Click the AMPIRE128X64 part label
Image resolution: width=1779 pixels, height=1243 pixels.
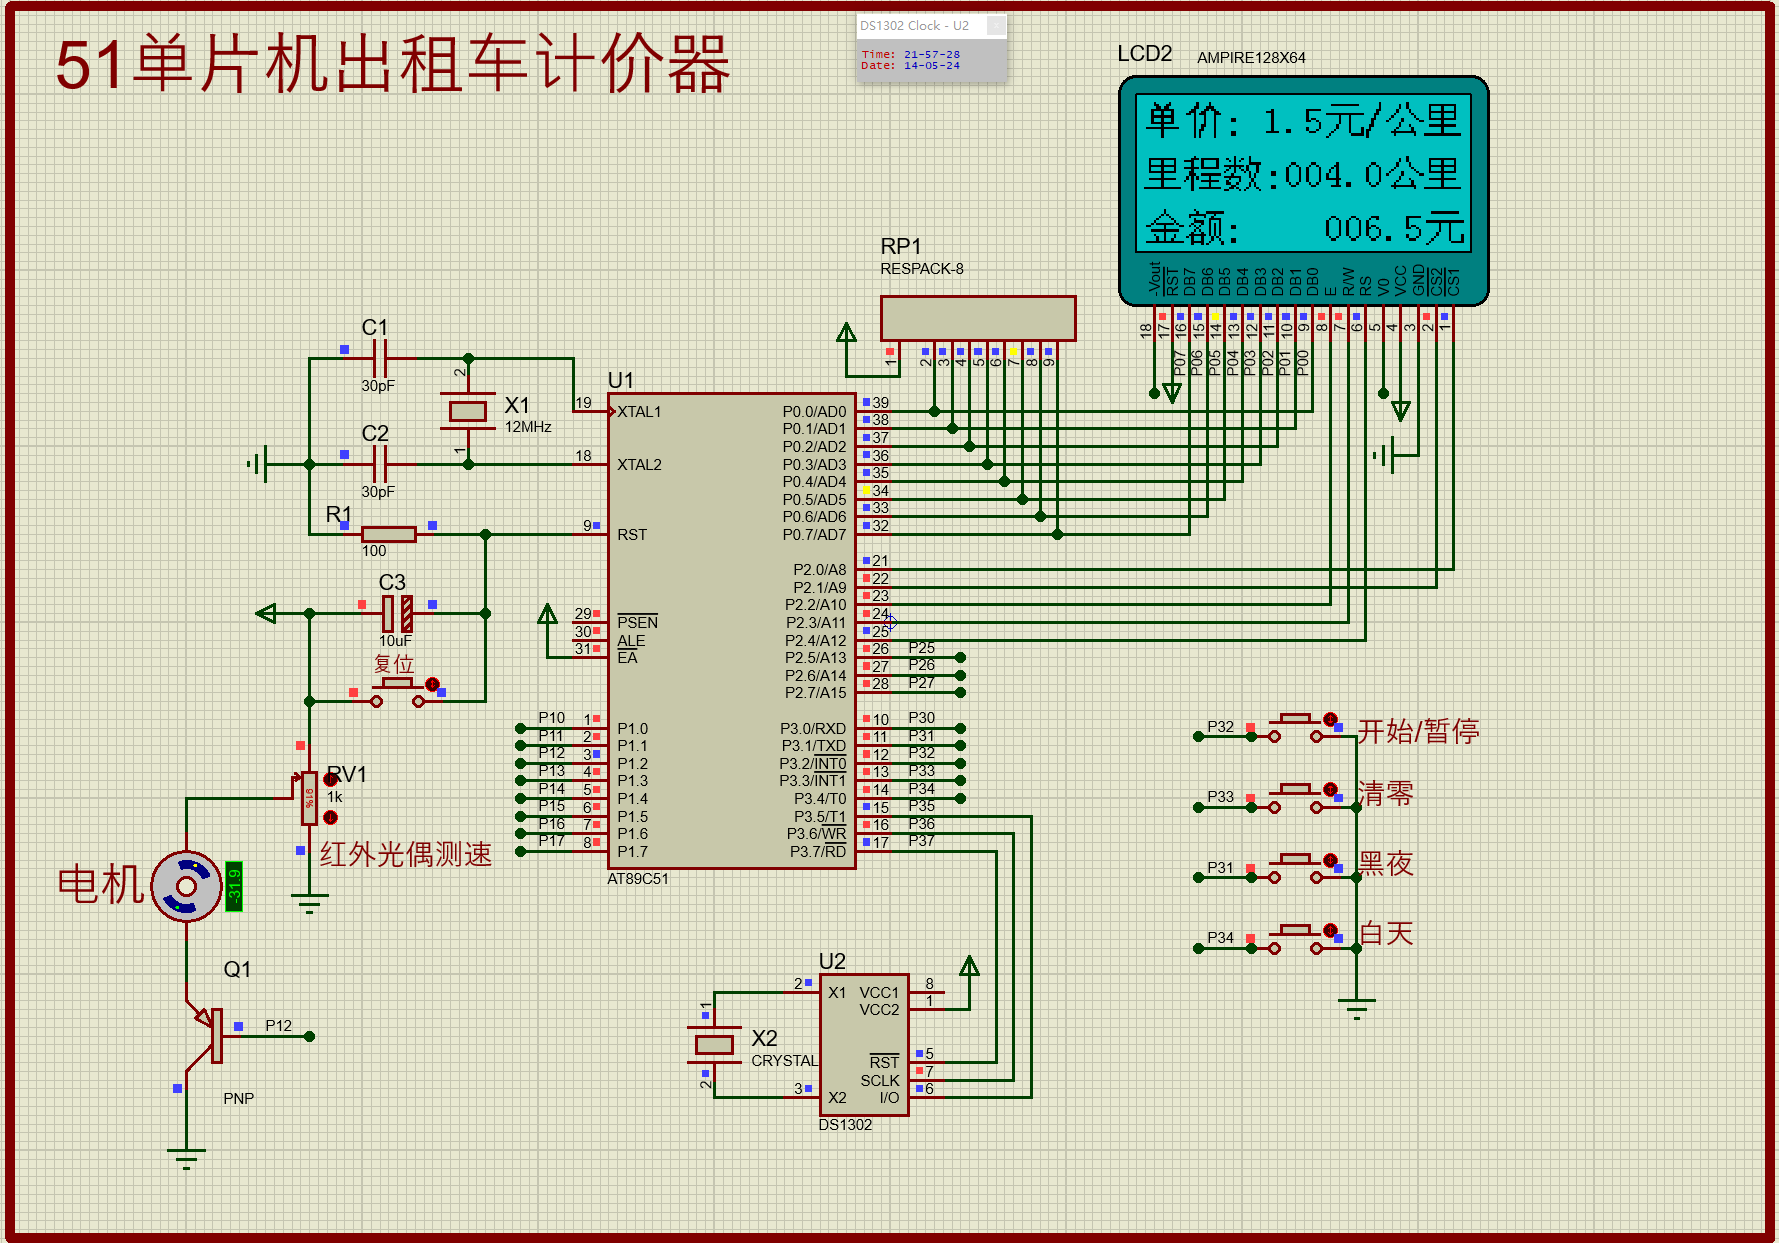(1251, 58)
